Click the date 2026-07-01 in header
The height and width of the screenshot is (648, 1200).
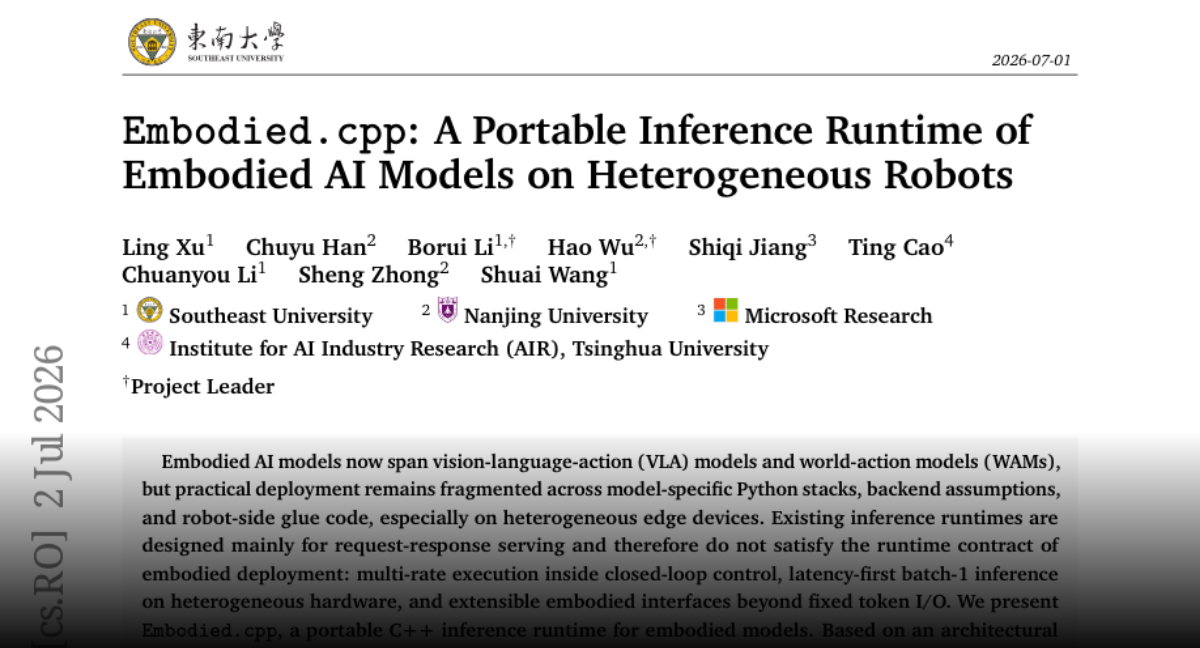click(1031, 60)
